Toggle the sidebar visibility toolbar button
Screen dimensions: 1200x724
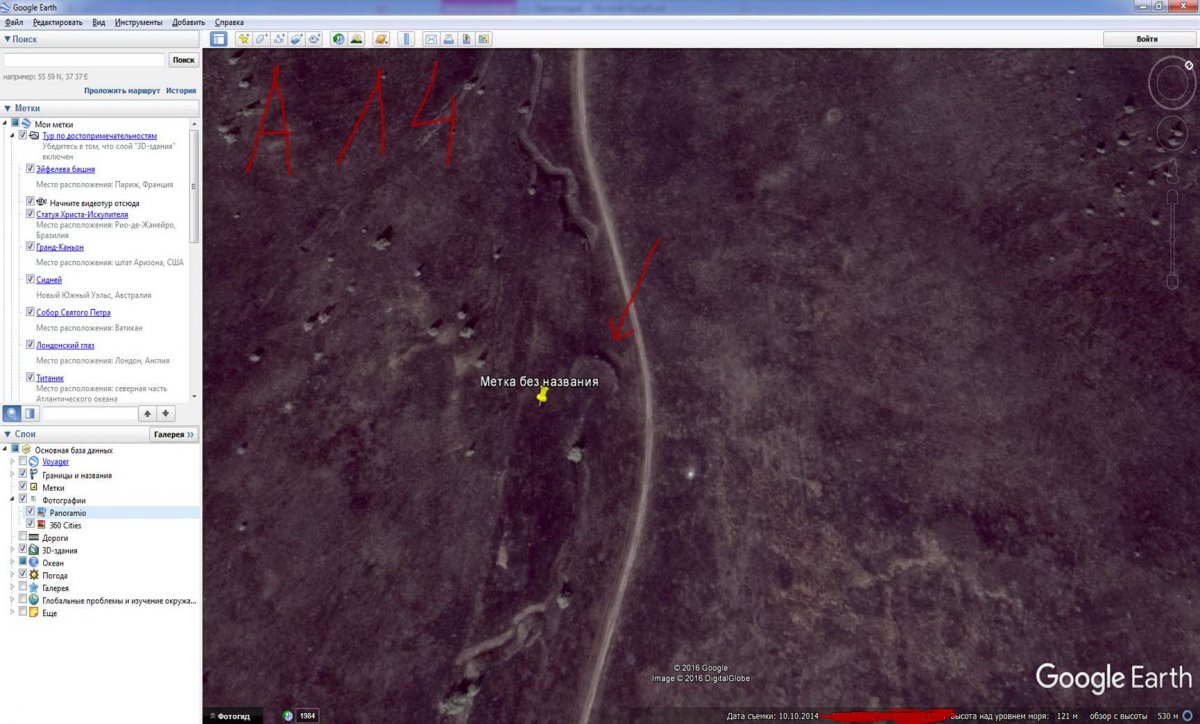(218, 39)
